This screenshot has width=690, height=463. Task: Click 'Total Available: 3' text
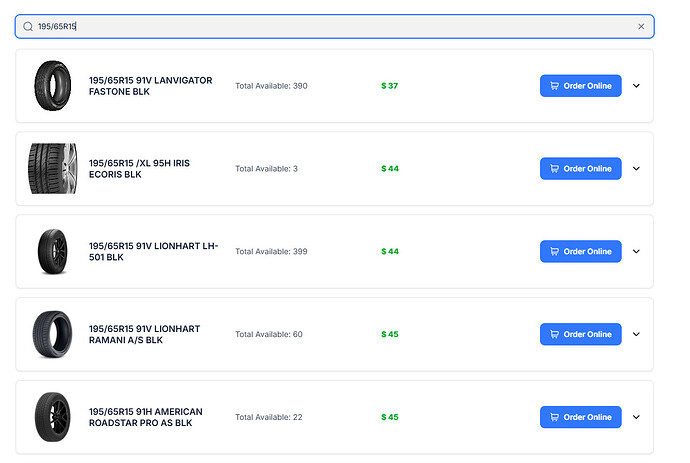coord(266,169)
